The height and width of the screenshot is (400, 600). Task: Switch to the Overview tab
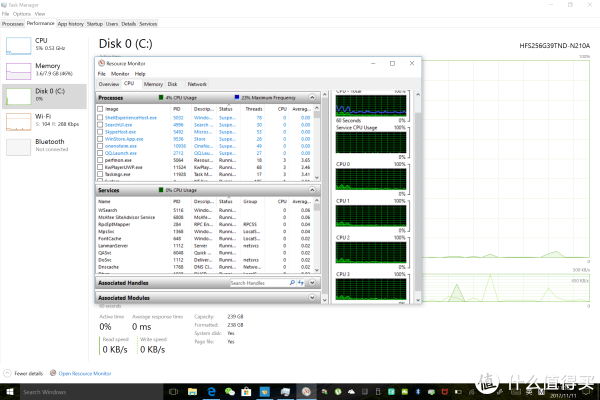109,84
